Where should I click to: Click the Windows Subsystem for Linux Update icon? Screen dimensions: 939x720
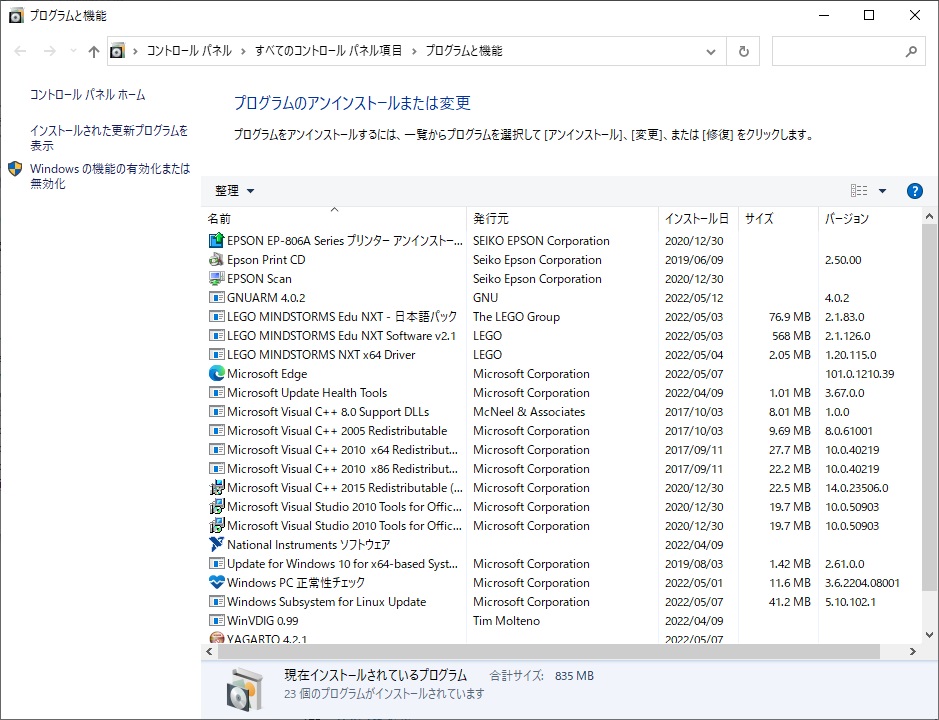point(216,601)
